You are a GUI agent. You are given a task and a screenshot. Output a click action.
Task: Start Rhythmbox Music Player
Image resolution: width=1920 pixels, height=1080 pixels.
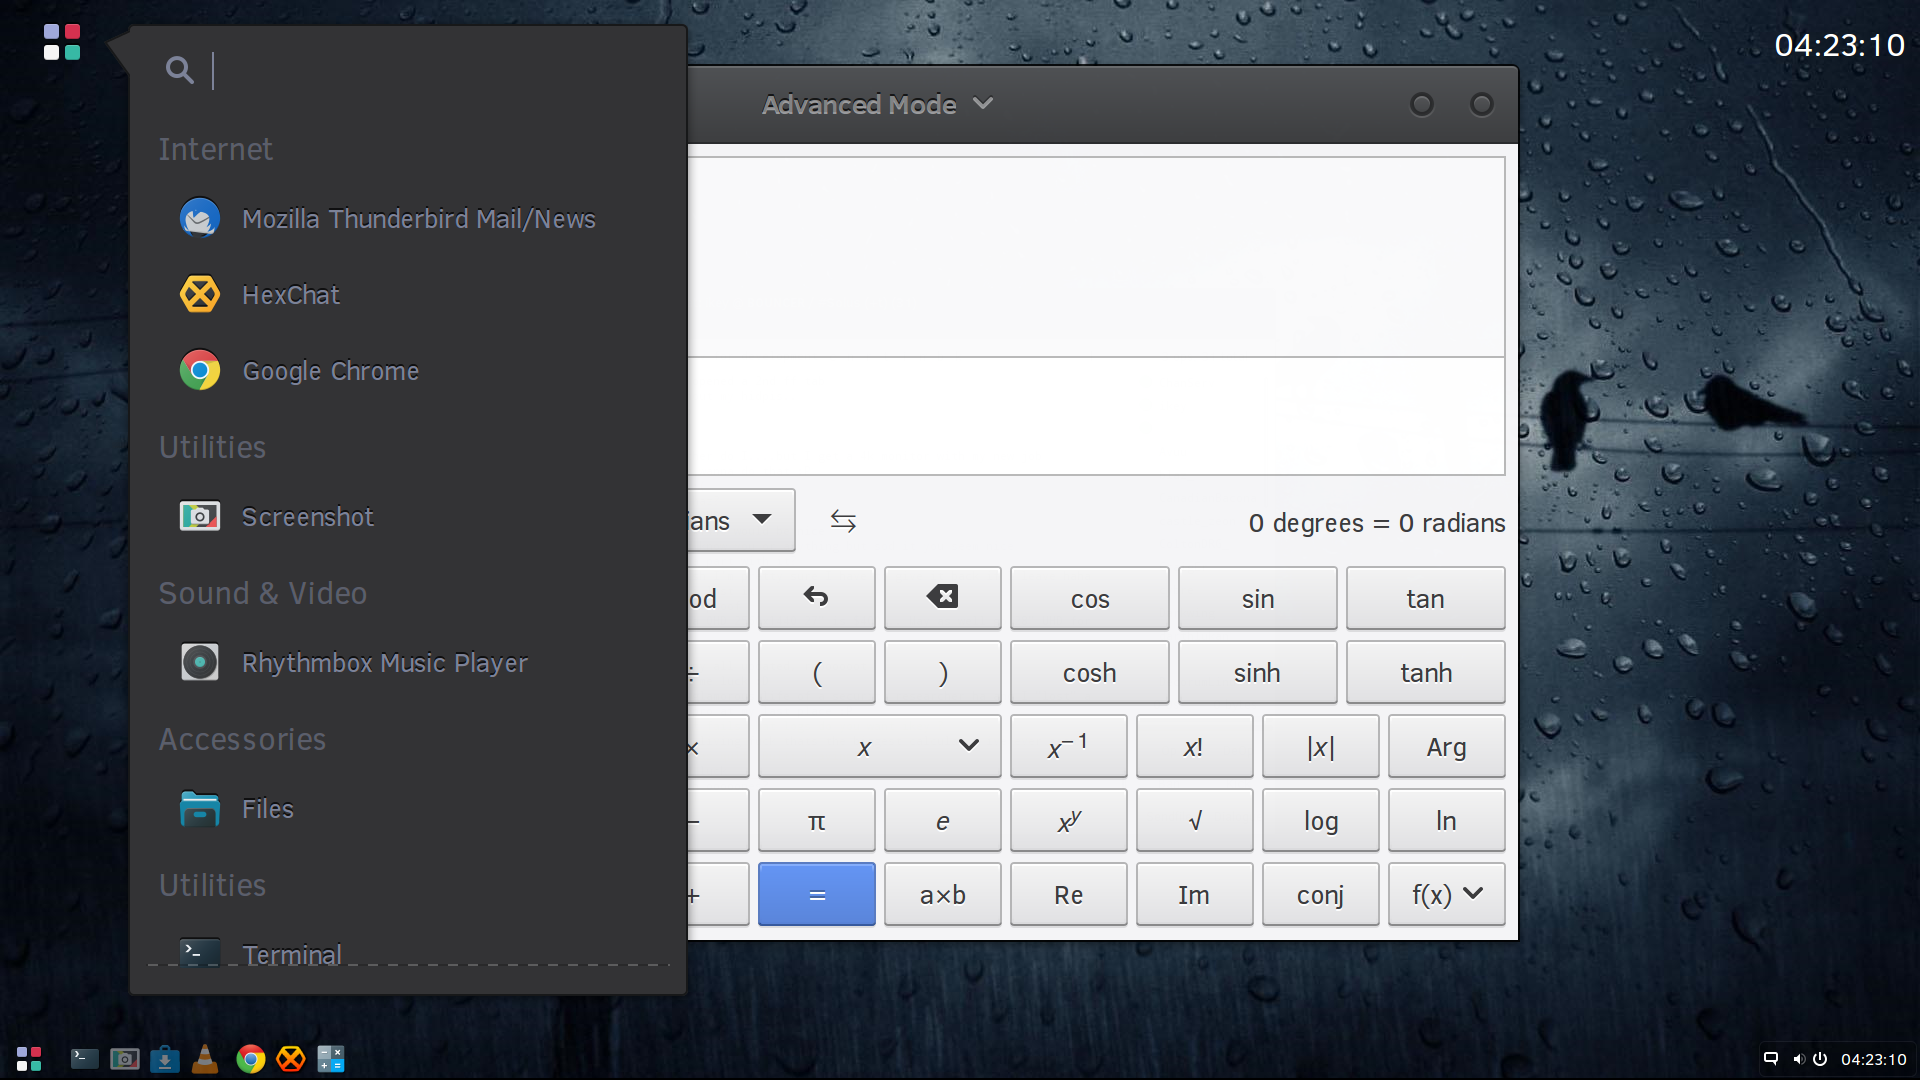(408, 663)
